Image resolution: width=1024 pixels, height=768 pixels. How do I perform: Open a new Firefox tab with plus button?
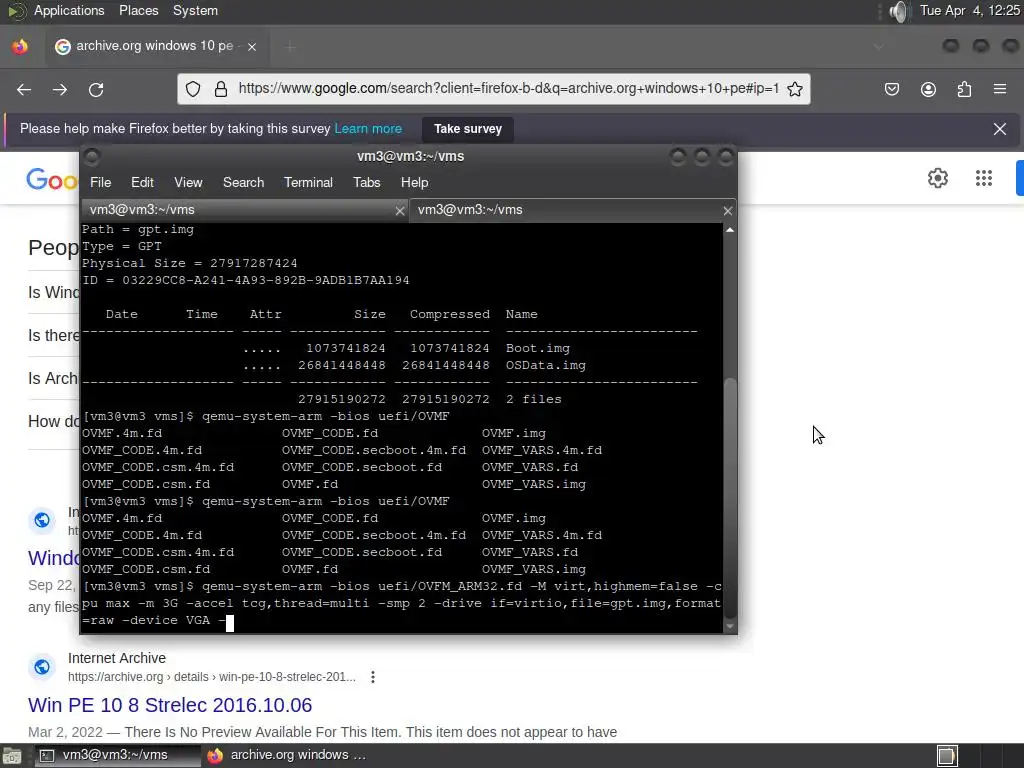click(290, 46)
